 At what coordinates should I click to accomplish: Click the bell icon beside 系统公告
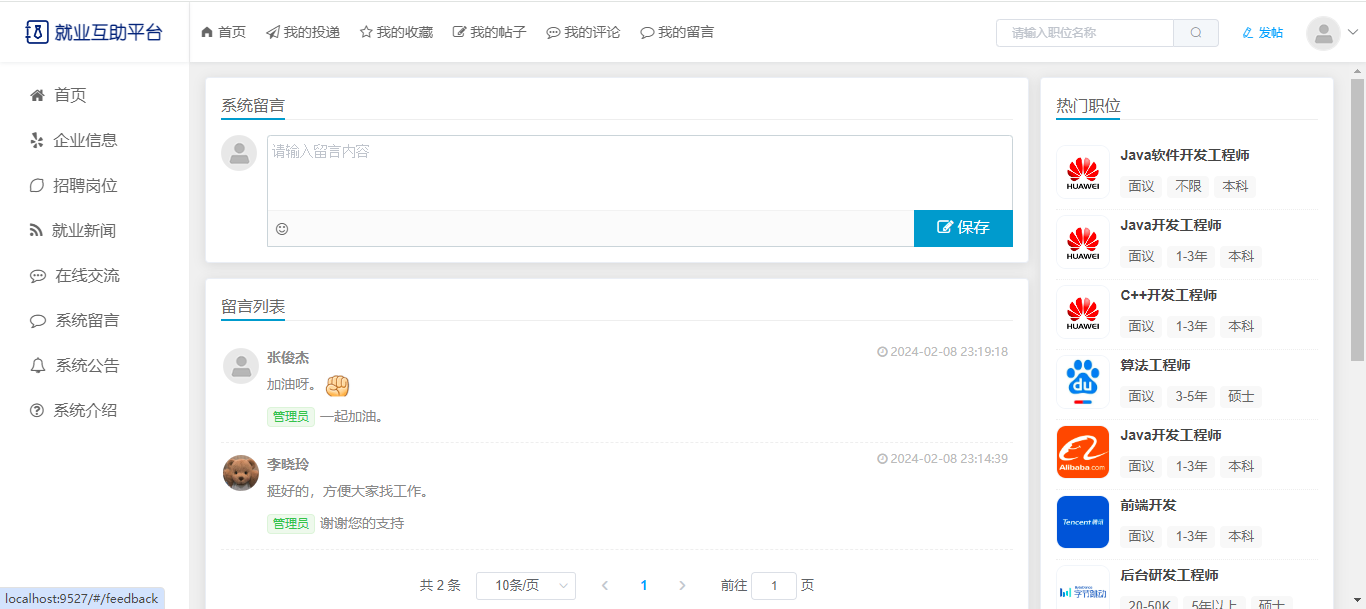(x=38, y=366)
